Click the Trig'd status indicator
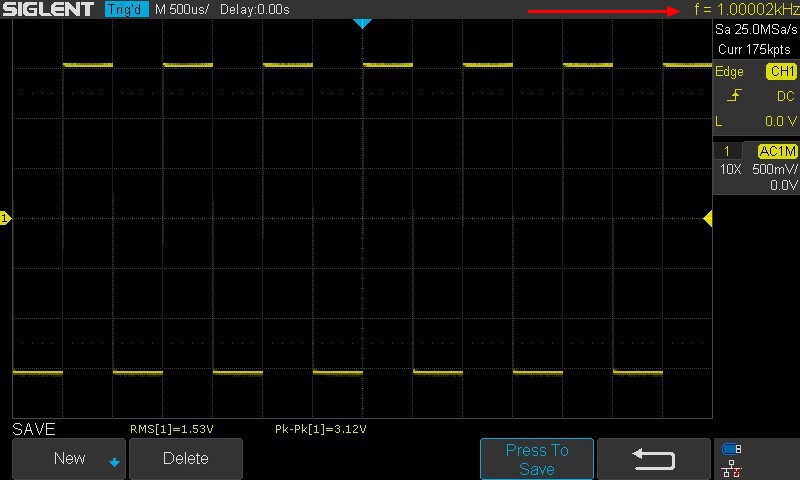 127,9
